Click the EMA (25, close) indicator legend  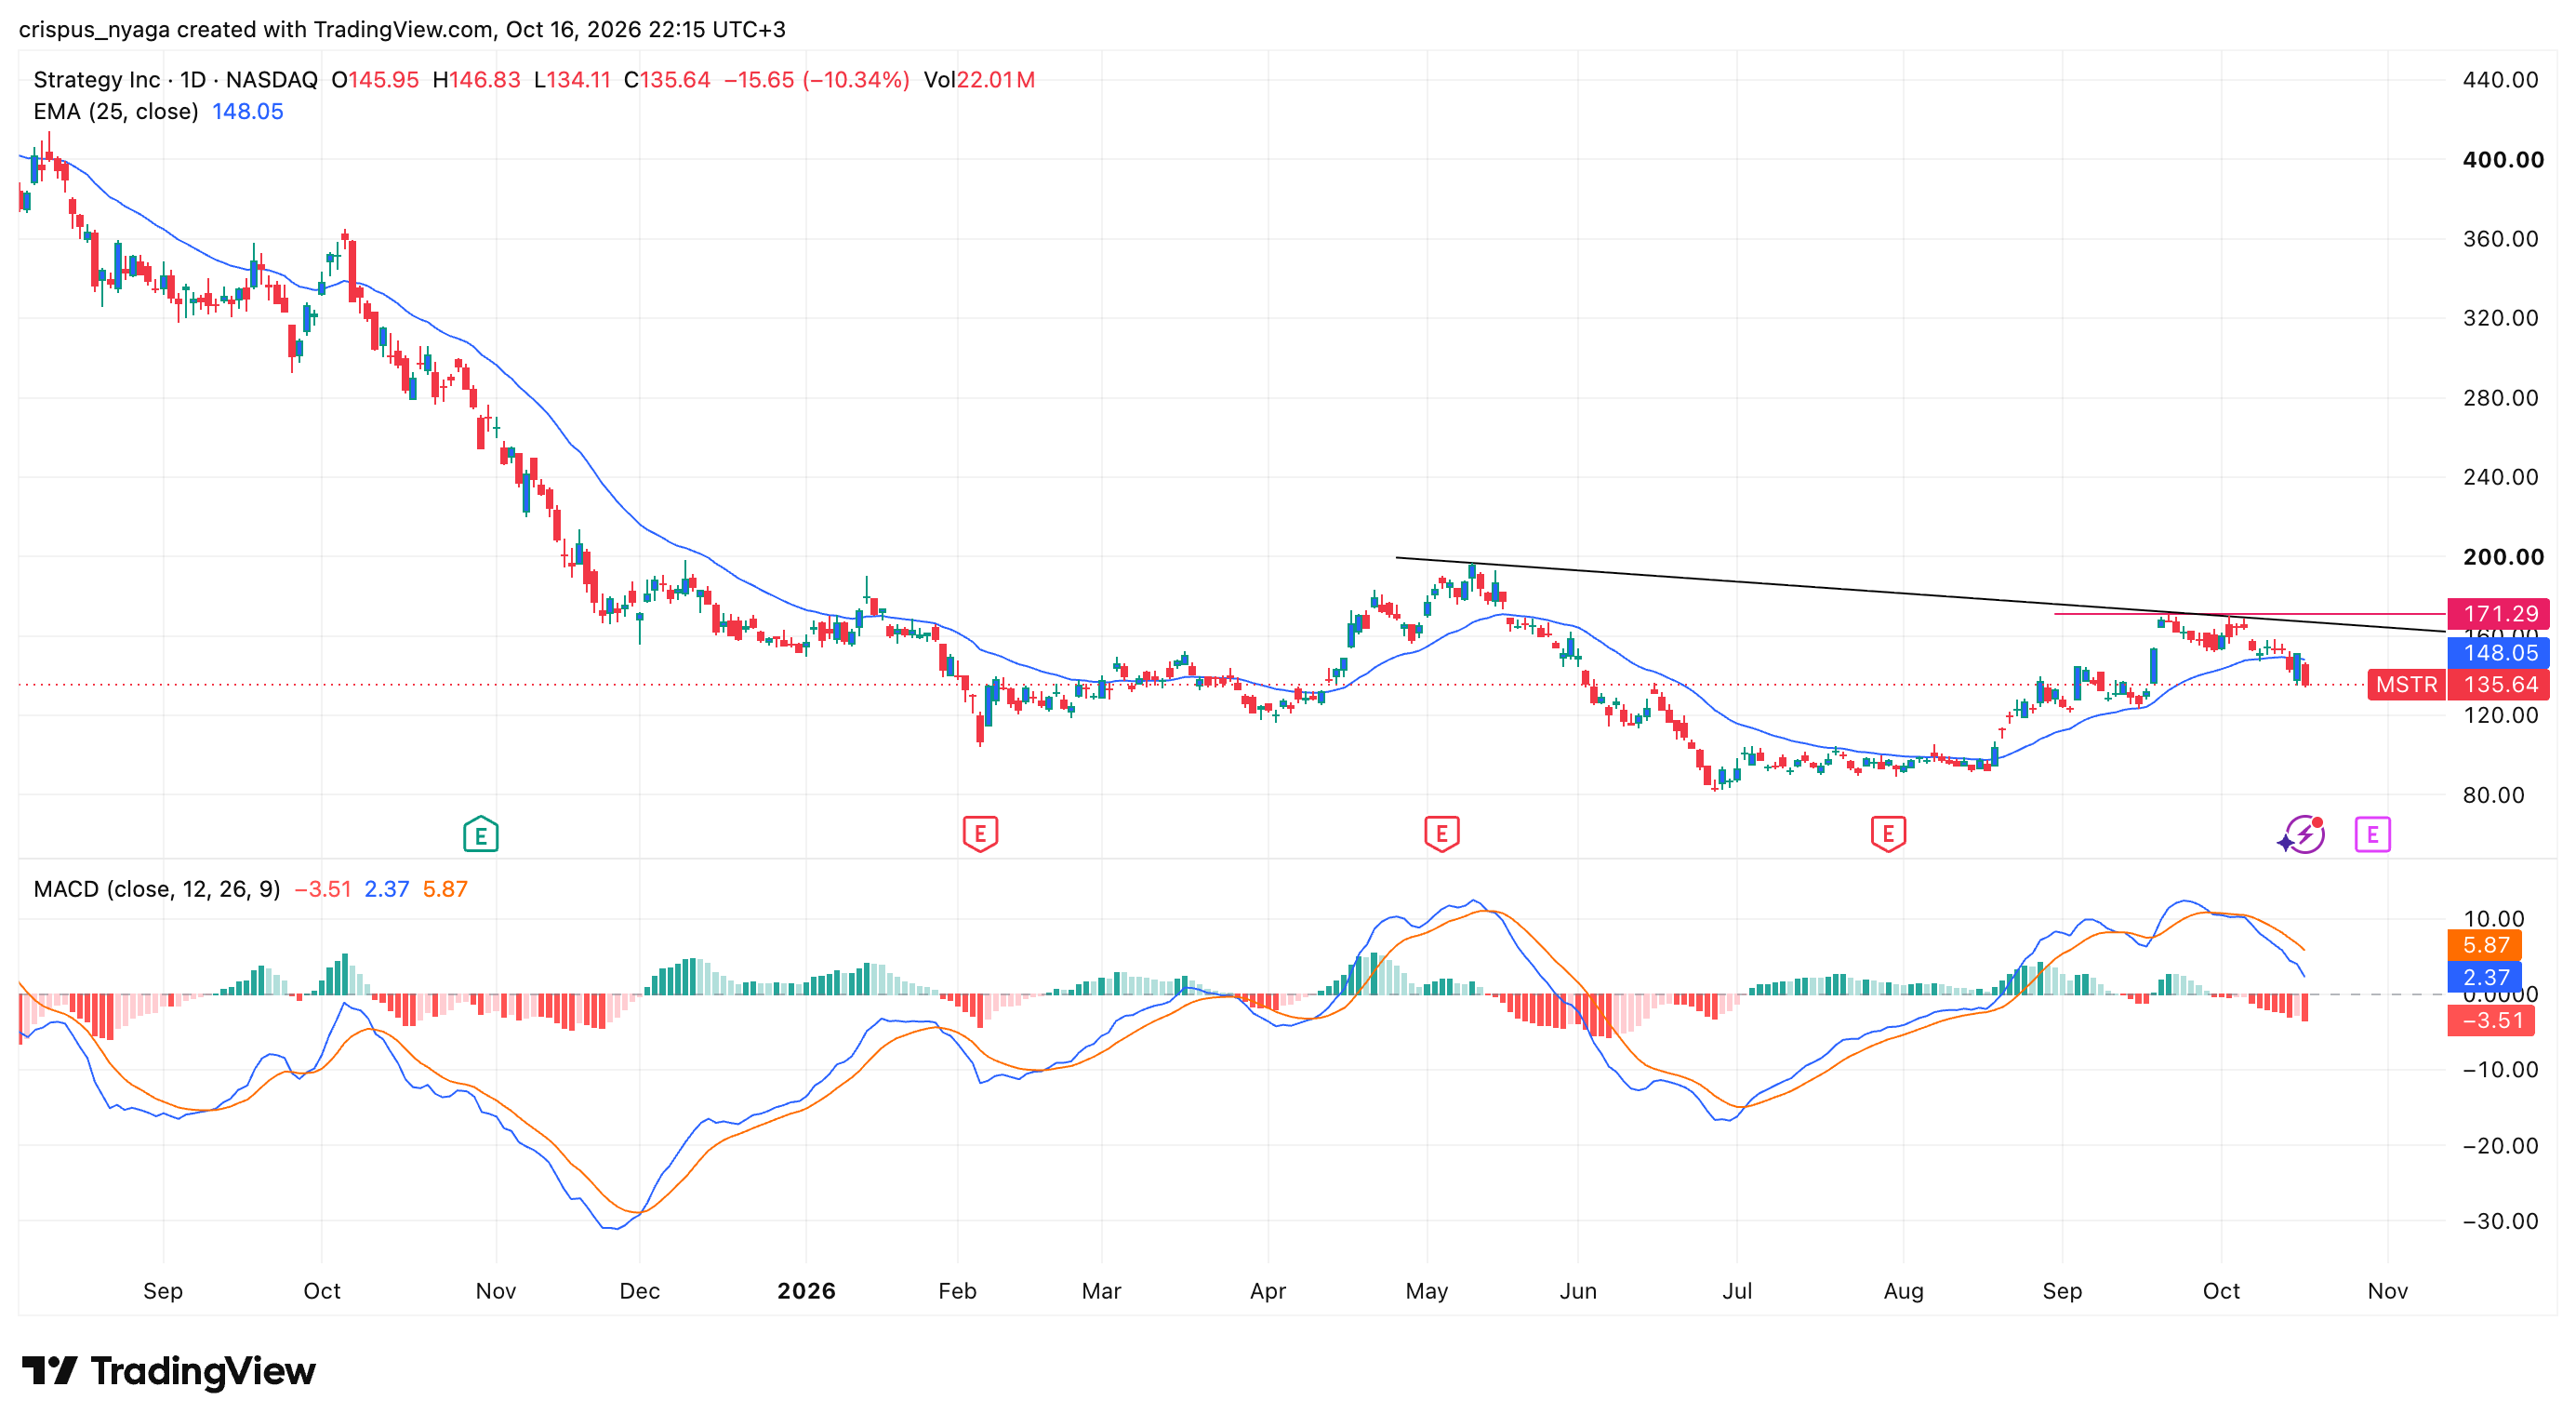click(x=116, y=112)
